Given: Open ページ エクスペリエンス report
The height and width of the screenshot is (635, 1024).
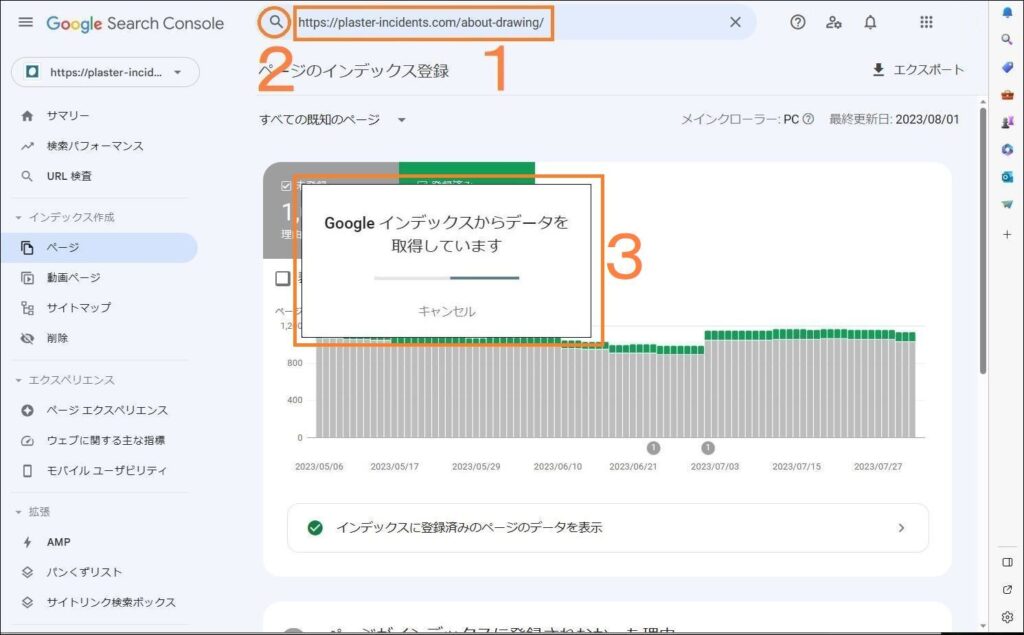Looking at the screenshot, I should (x=106, y=410).
